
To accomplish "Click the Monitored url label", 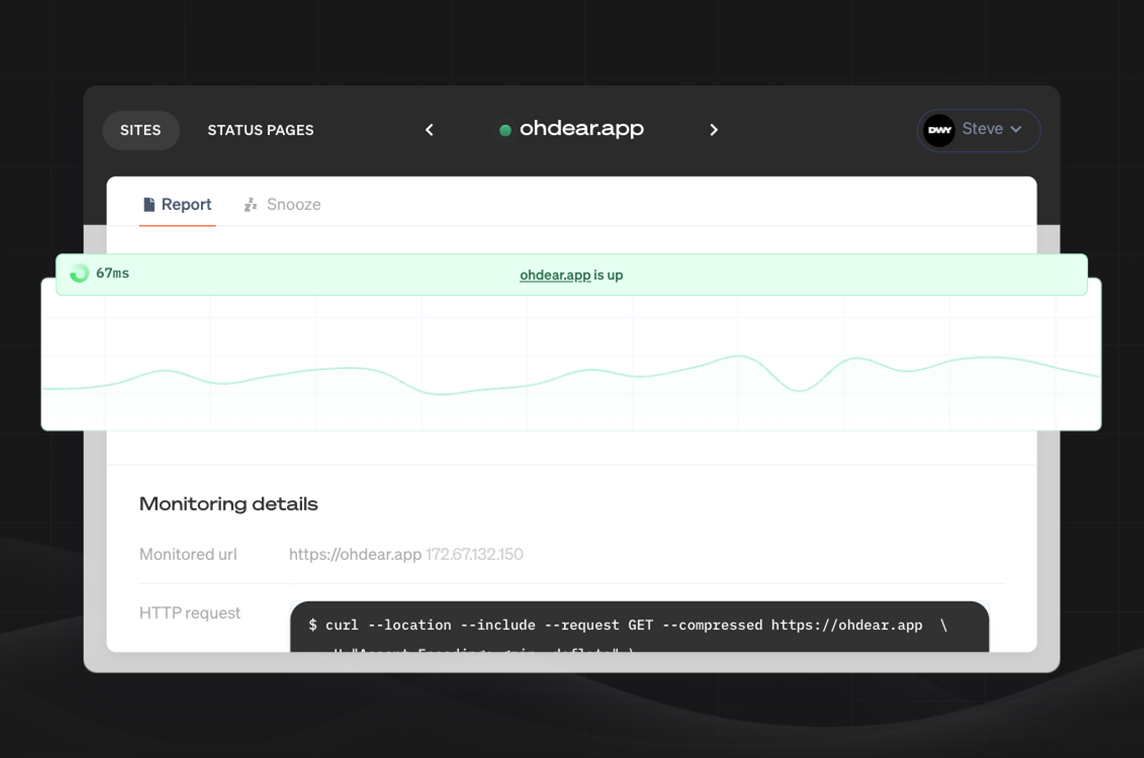I will point(188,554).
